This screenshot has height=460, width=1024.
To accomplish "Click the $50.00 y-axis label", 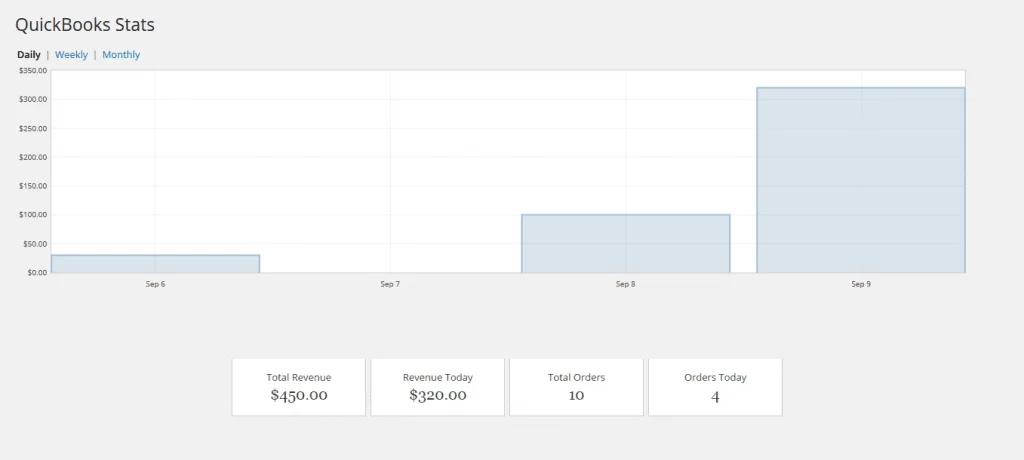I will point(35,244).
